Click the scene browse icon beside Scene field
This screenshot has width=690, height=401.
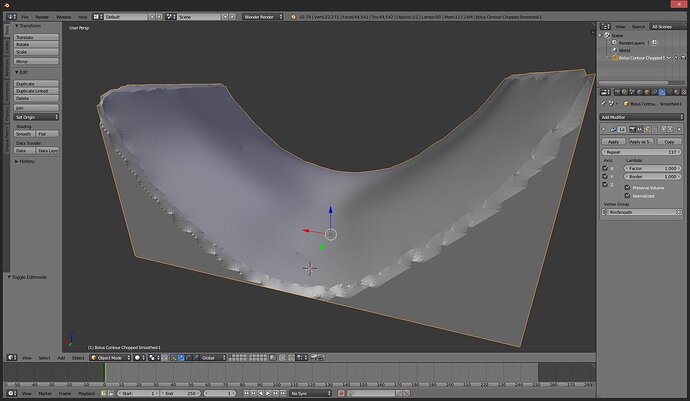click(171, 17)
